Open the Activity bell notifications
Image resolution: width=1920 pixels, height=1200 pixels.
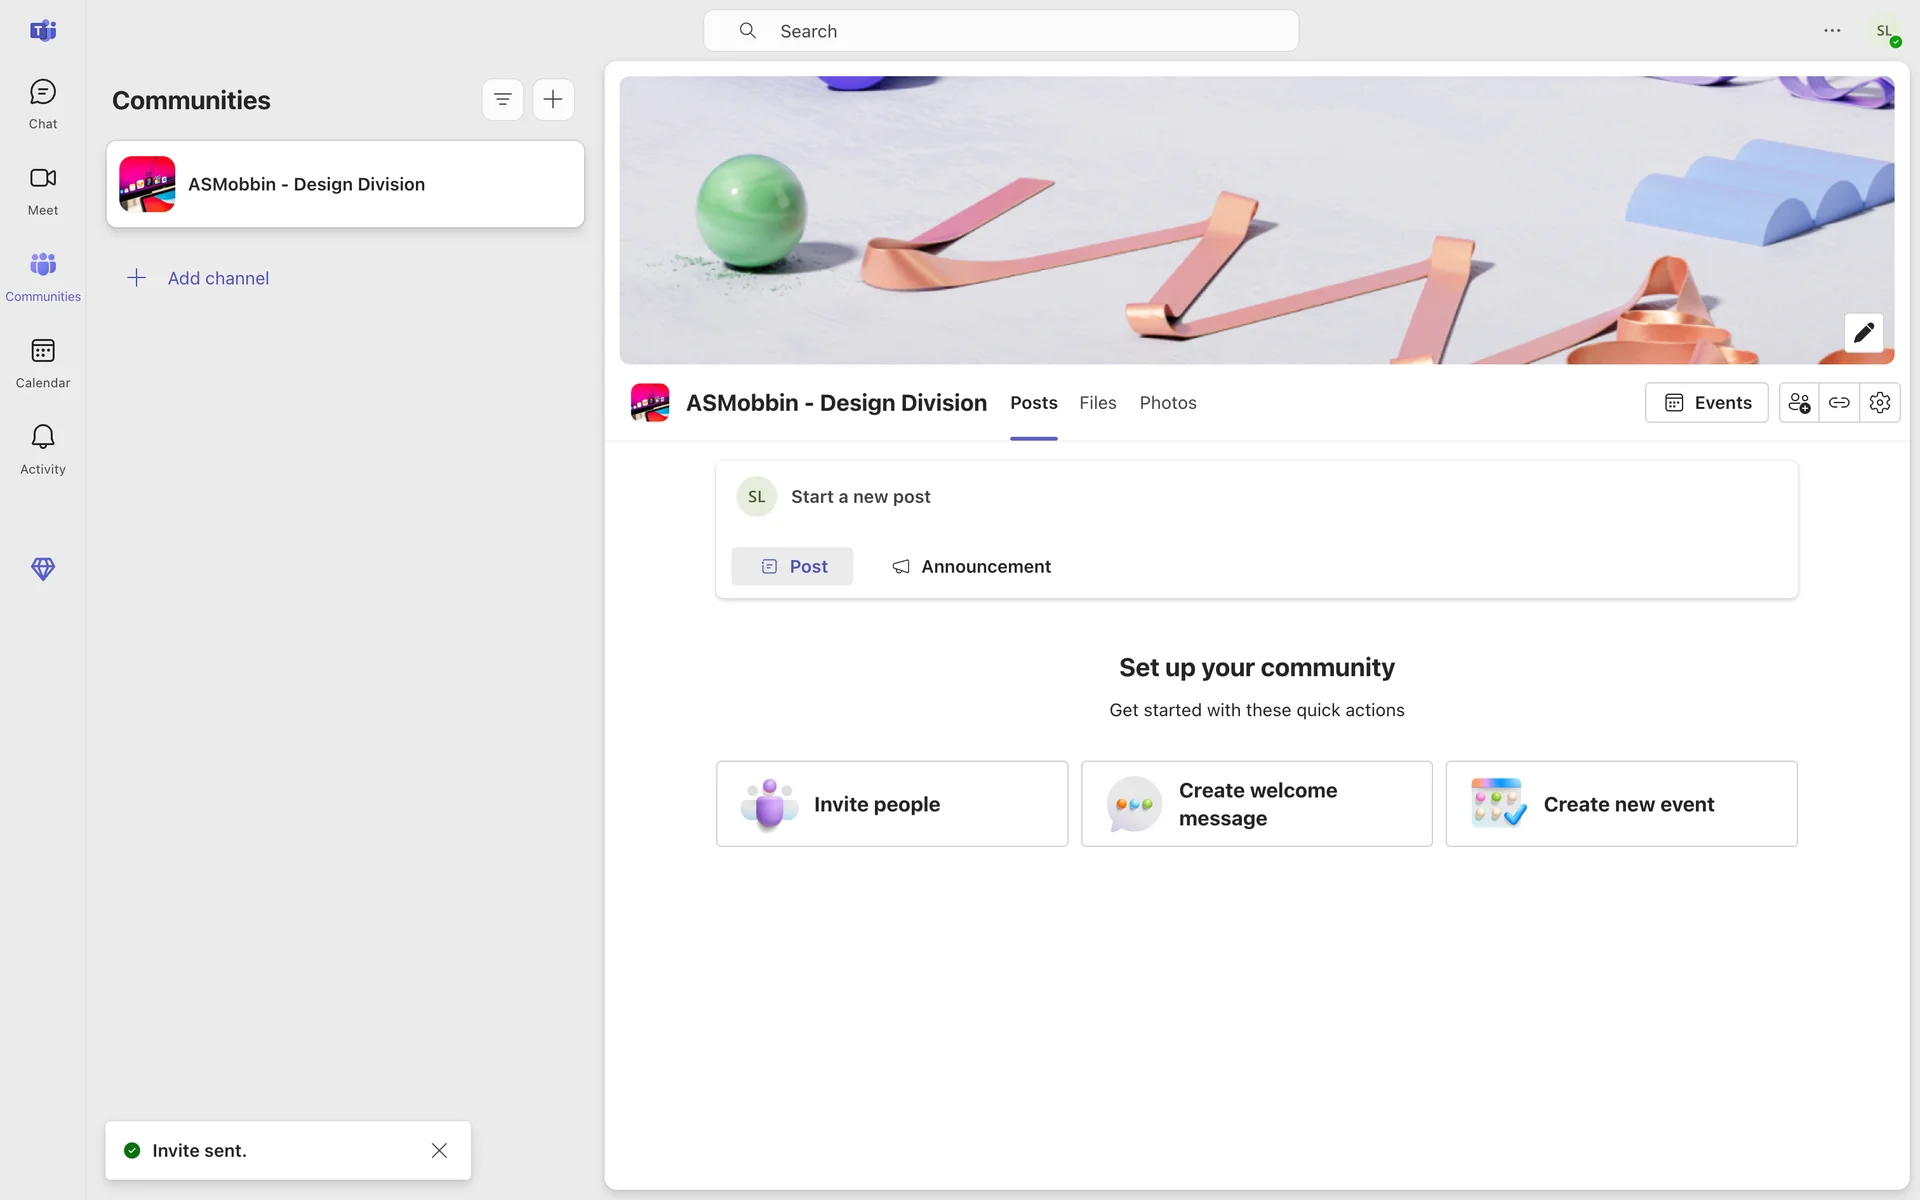pos(43,449)
